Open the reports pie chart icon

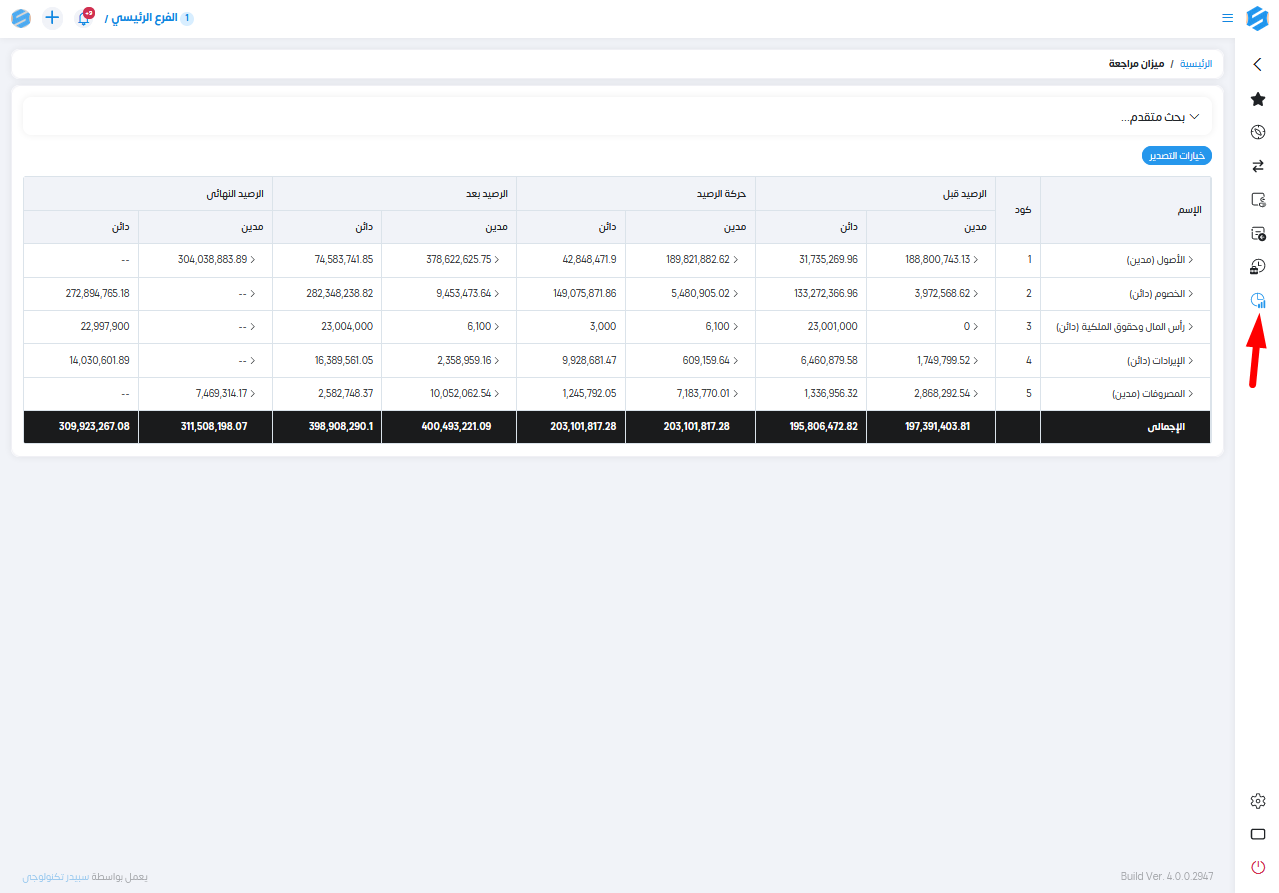(x=1258, y=300)
